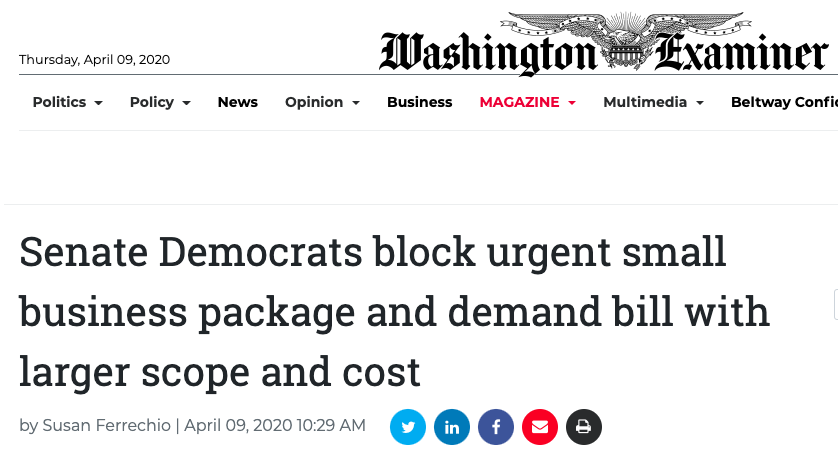Open the Politics menu item
The height and width of the screenshot is (463, 838).
[x=59, y=102]
